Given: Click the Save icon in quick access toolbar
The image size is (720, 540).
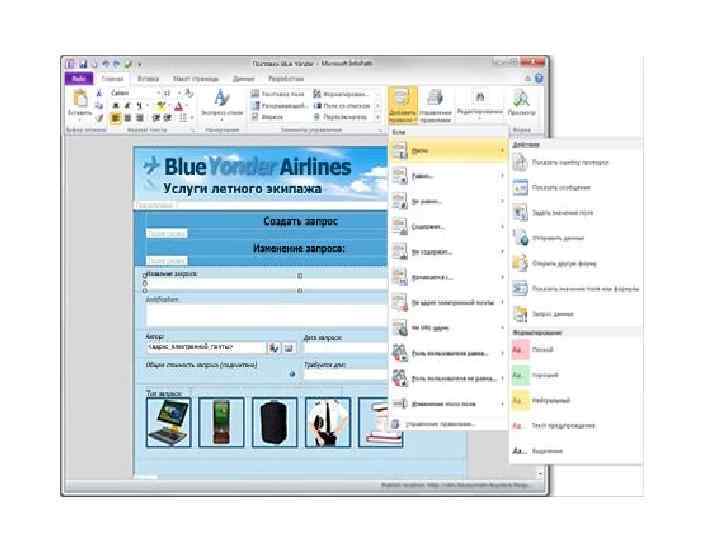Looking at the screenshot, I should [83, 64].
